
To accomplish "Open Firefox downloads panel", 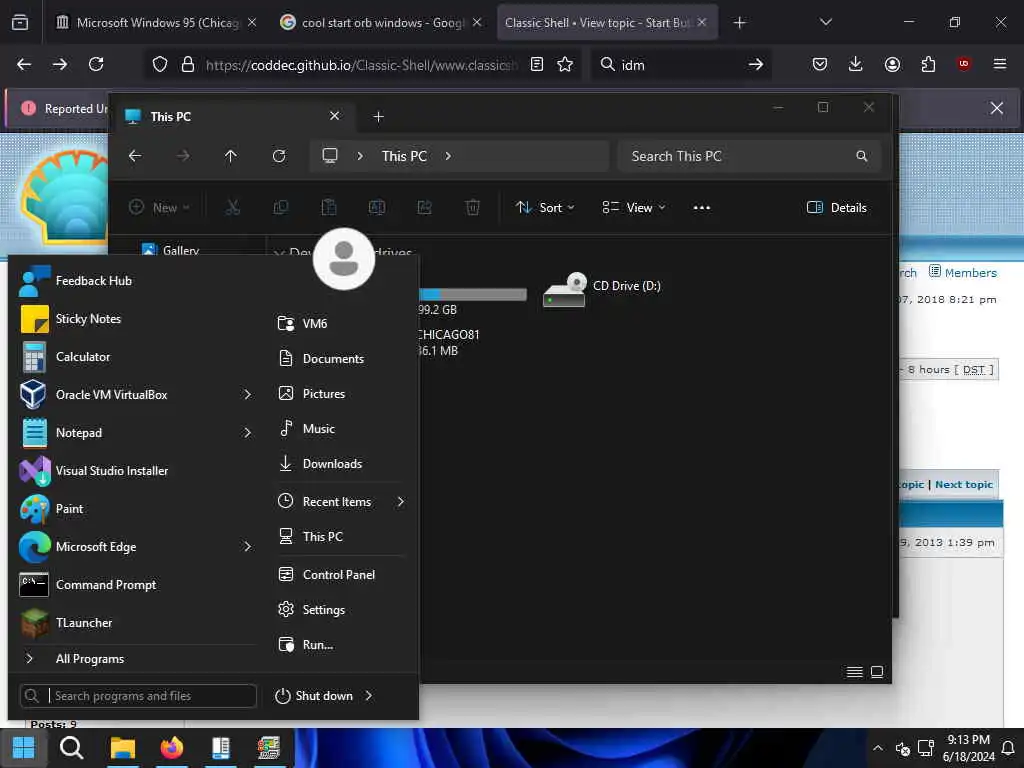I will click(x=856, y=64).
